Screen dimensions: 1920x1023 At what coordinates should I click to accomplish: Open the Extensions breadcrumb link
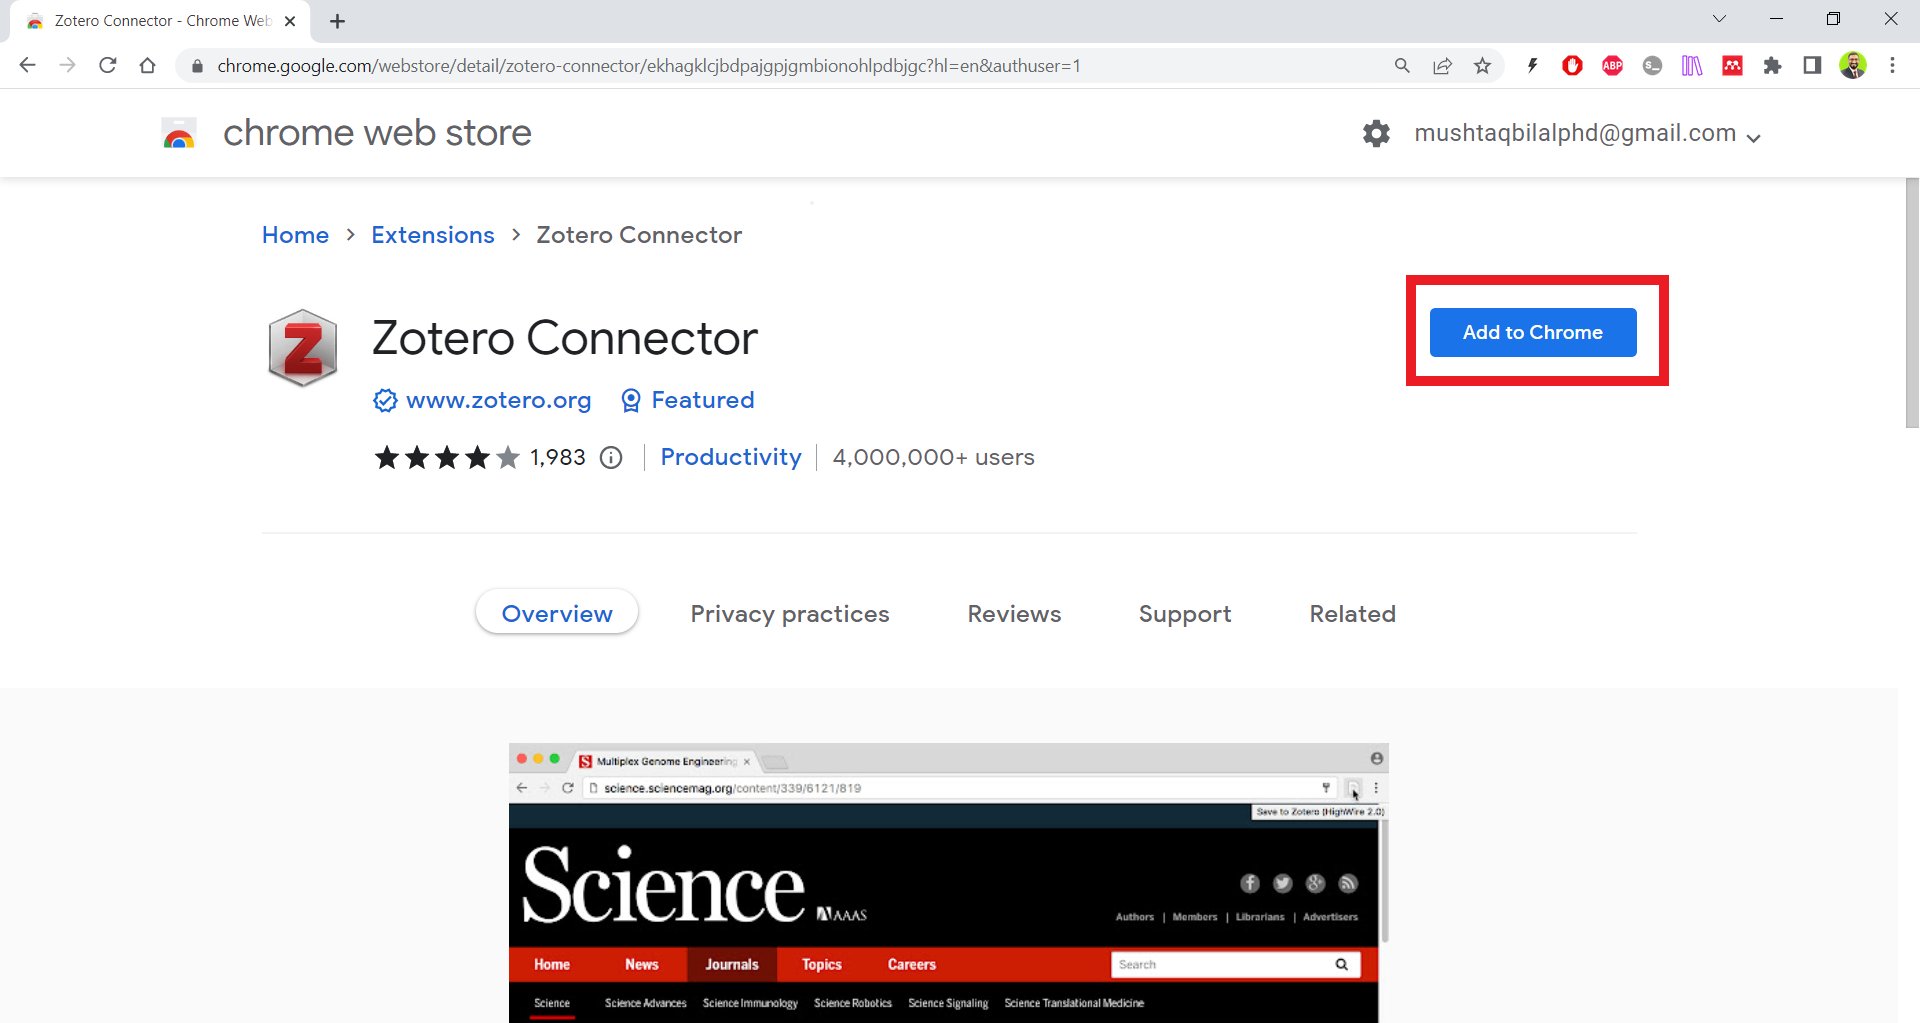(x=433, y=235)
